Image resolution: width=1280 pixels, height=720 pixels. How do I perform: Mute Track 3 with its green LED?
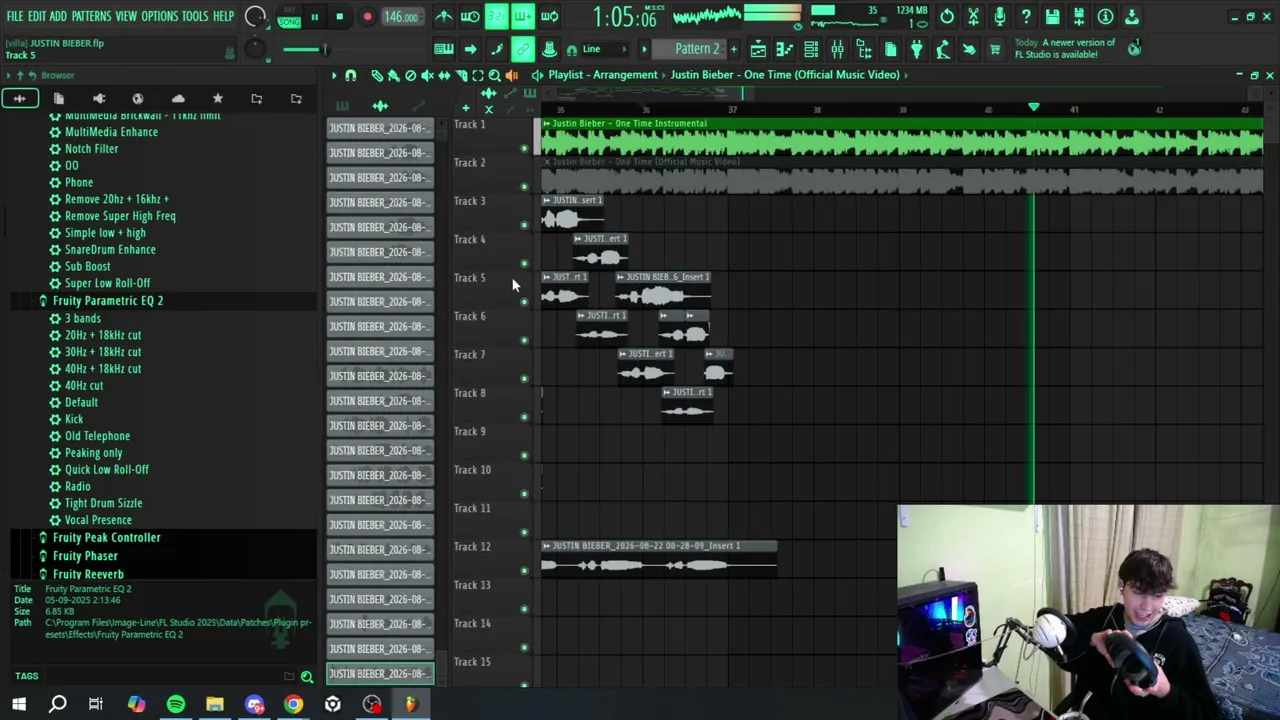point(524,225)
